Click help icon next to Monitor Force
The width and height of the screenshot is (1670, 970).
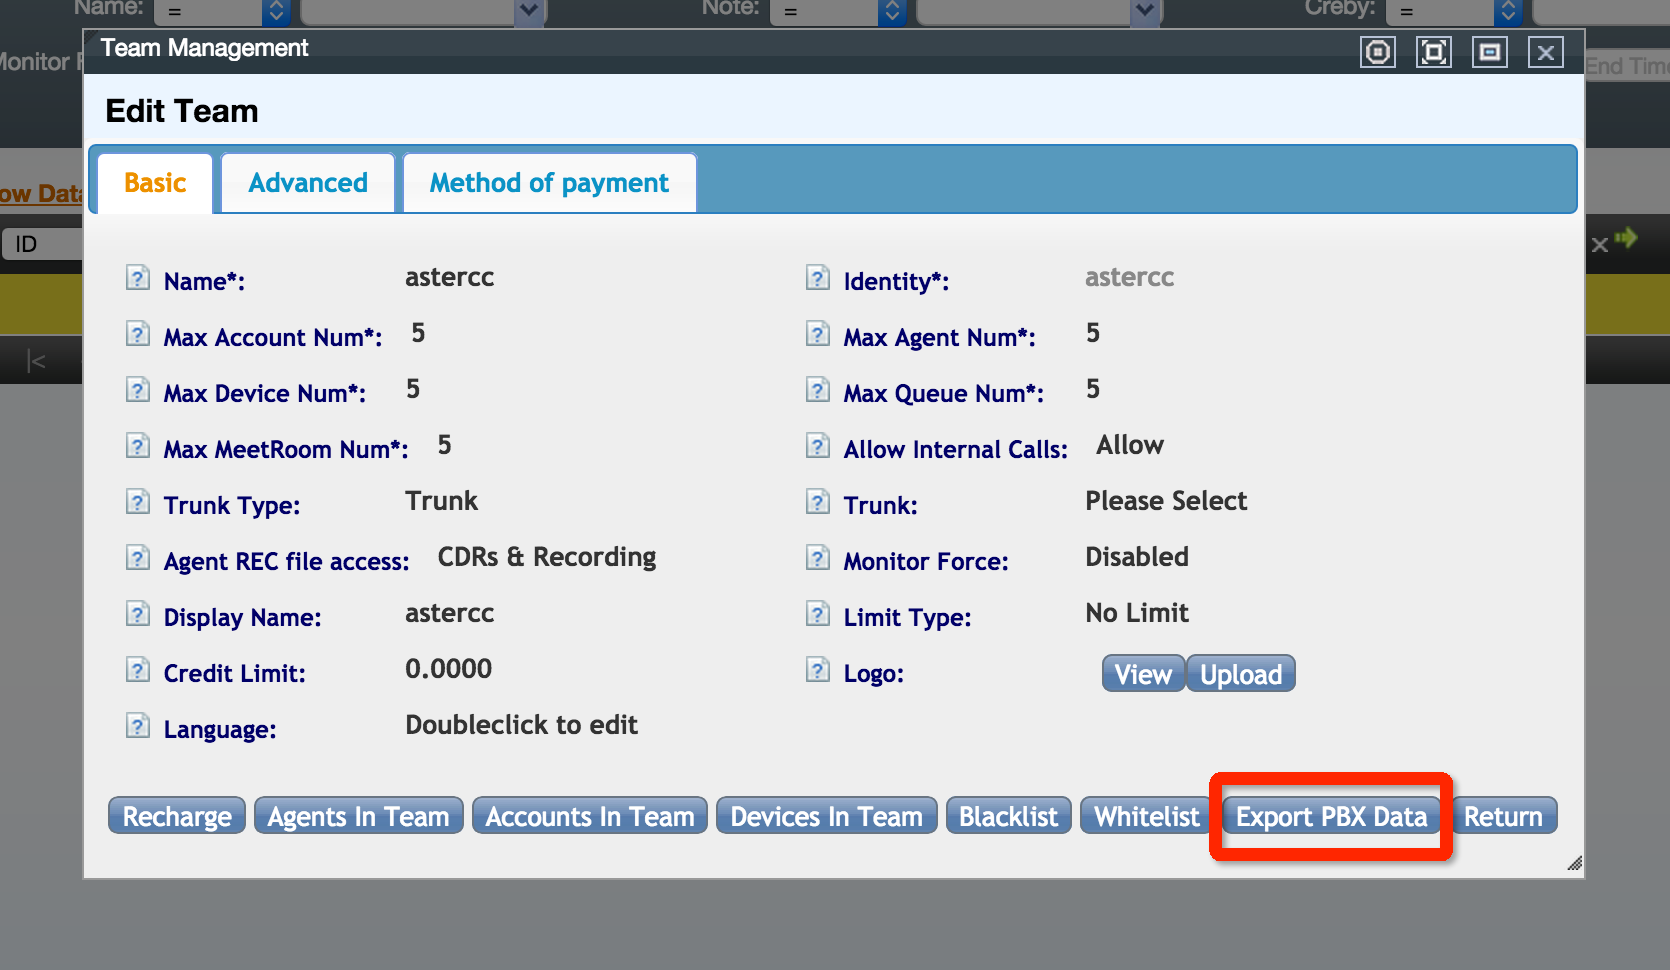click(x=818, y=558)
